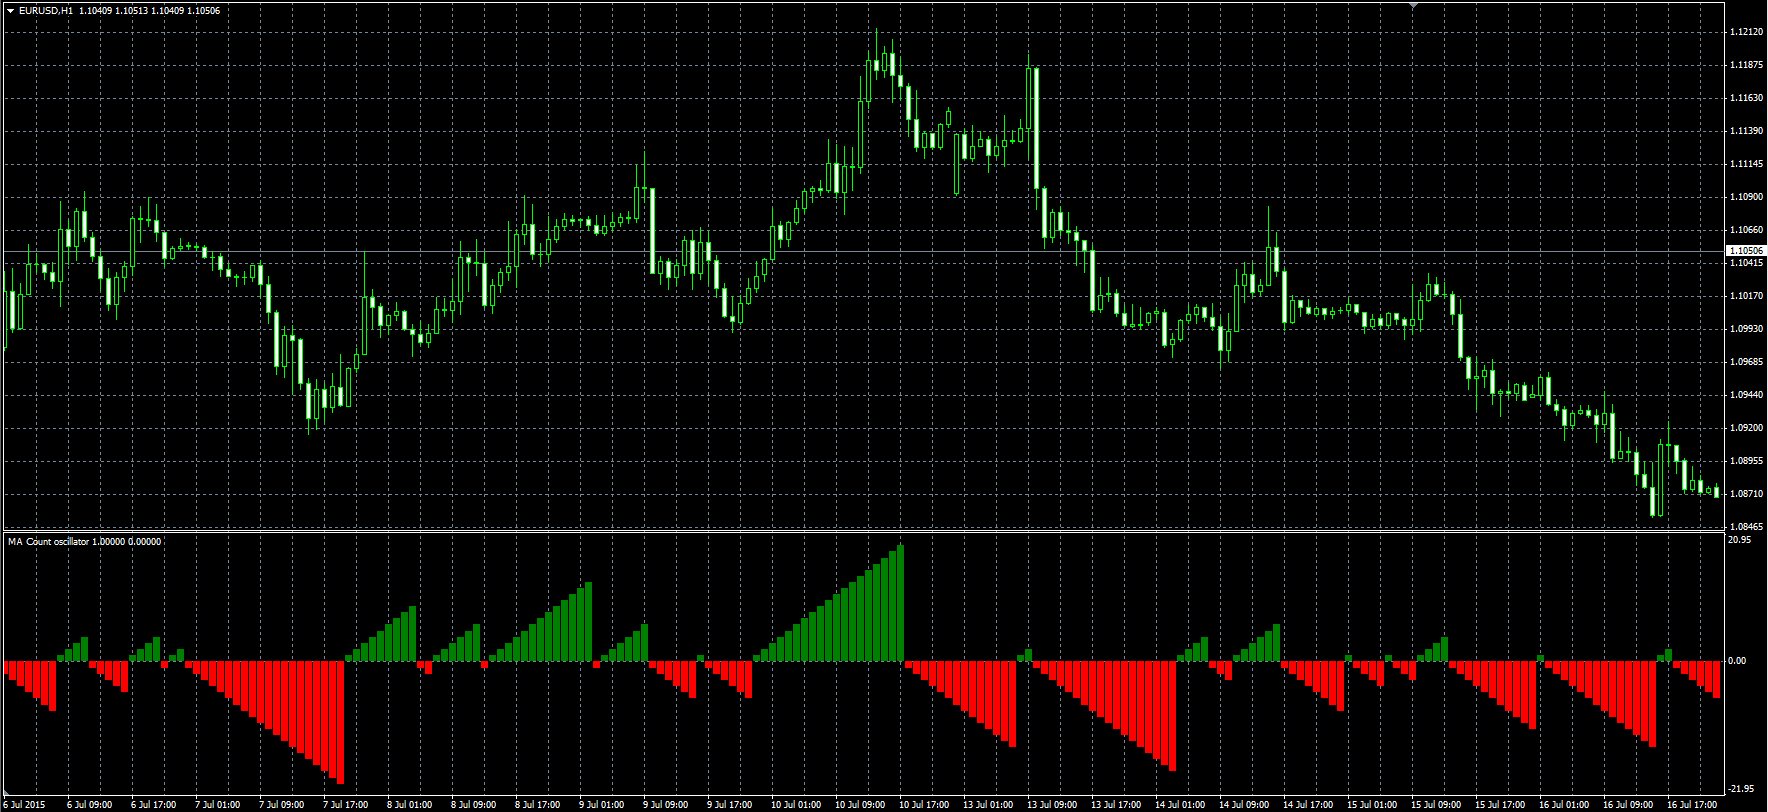The height and width of the screenshot is (812, 1768).
Task: Click the 1.08955 price axis label
Action: [1746, 461]
